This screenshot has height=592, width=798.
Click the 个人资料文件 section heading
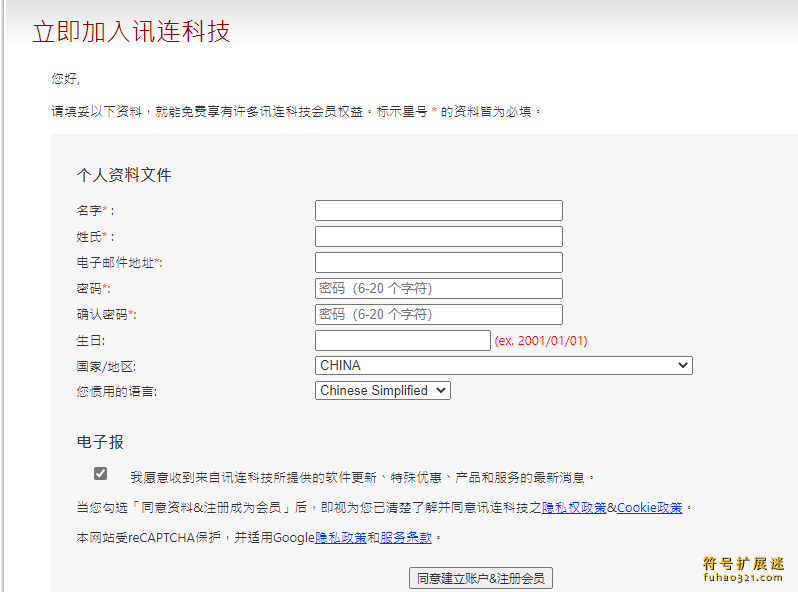124,175
